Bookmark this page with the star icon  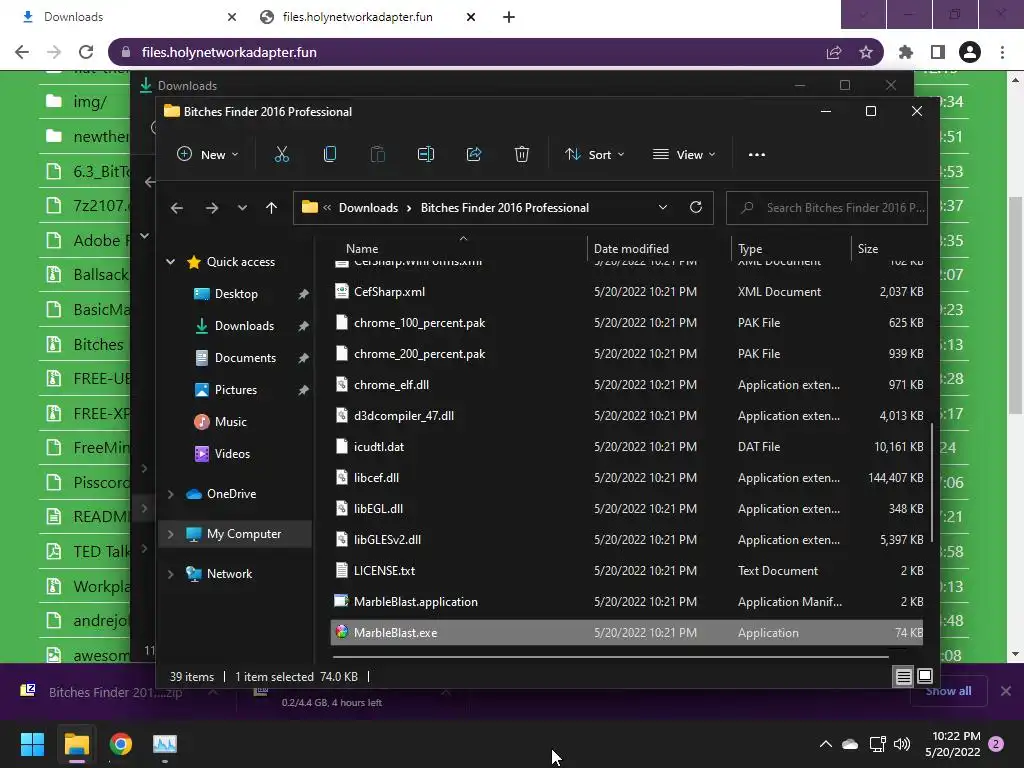tap(865, 52)
